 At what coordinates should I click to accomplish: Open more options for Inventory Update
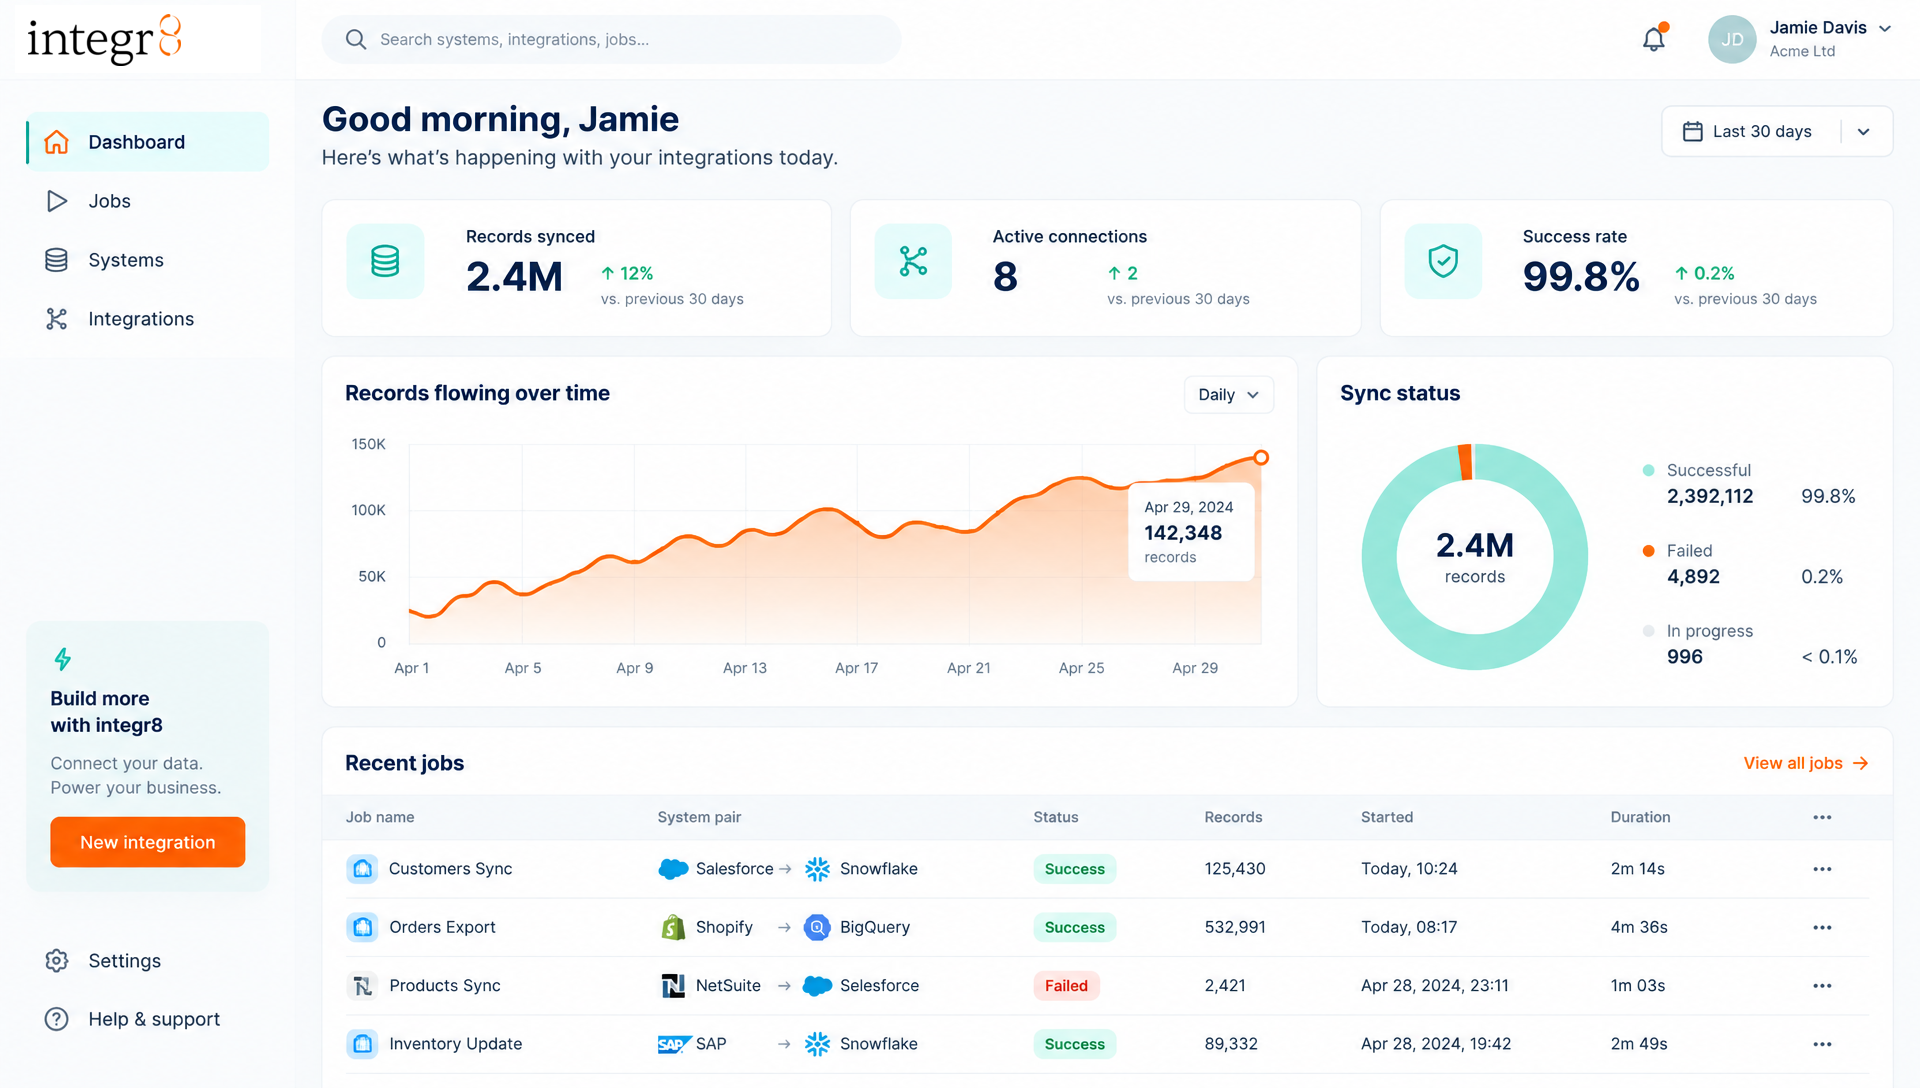coord(1822,1044)
